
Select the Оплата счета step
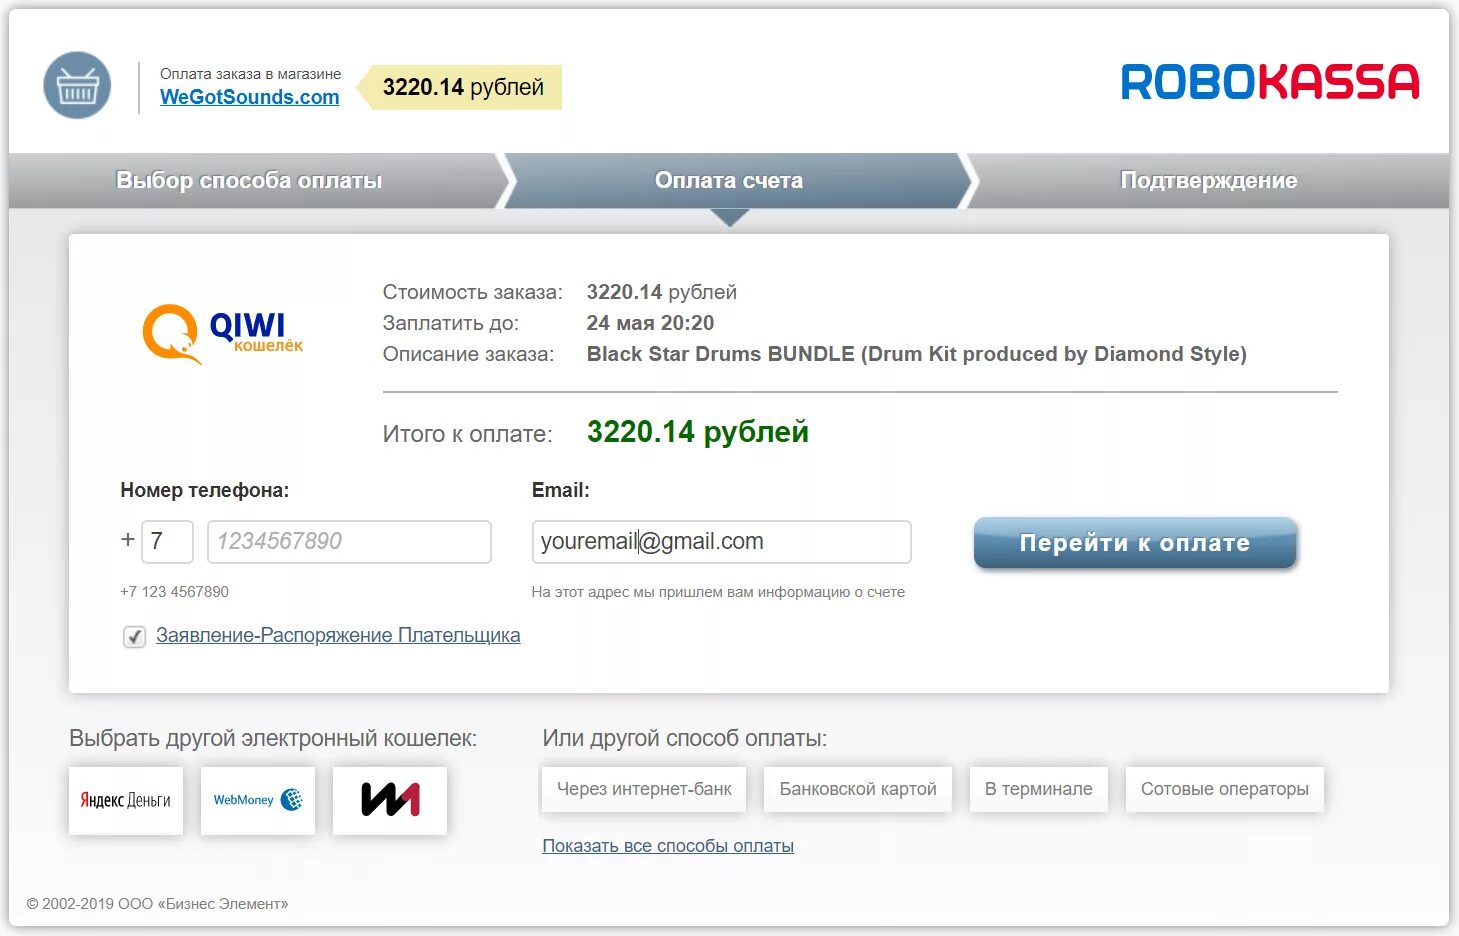point(729,181)
